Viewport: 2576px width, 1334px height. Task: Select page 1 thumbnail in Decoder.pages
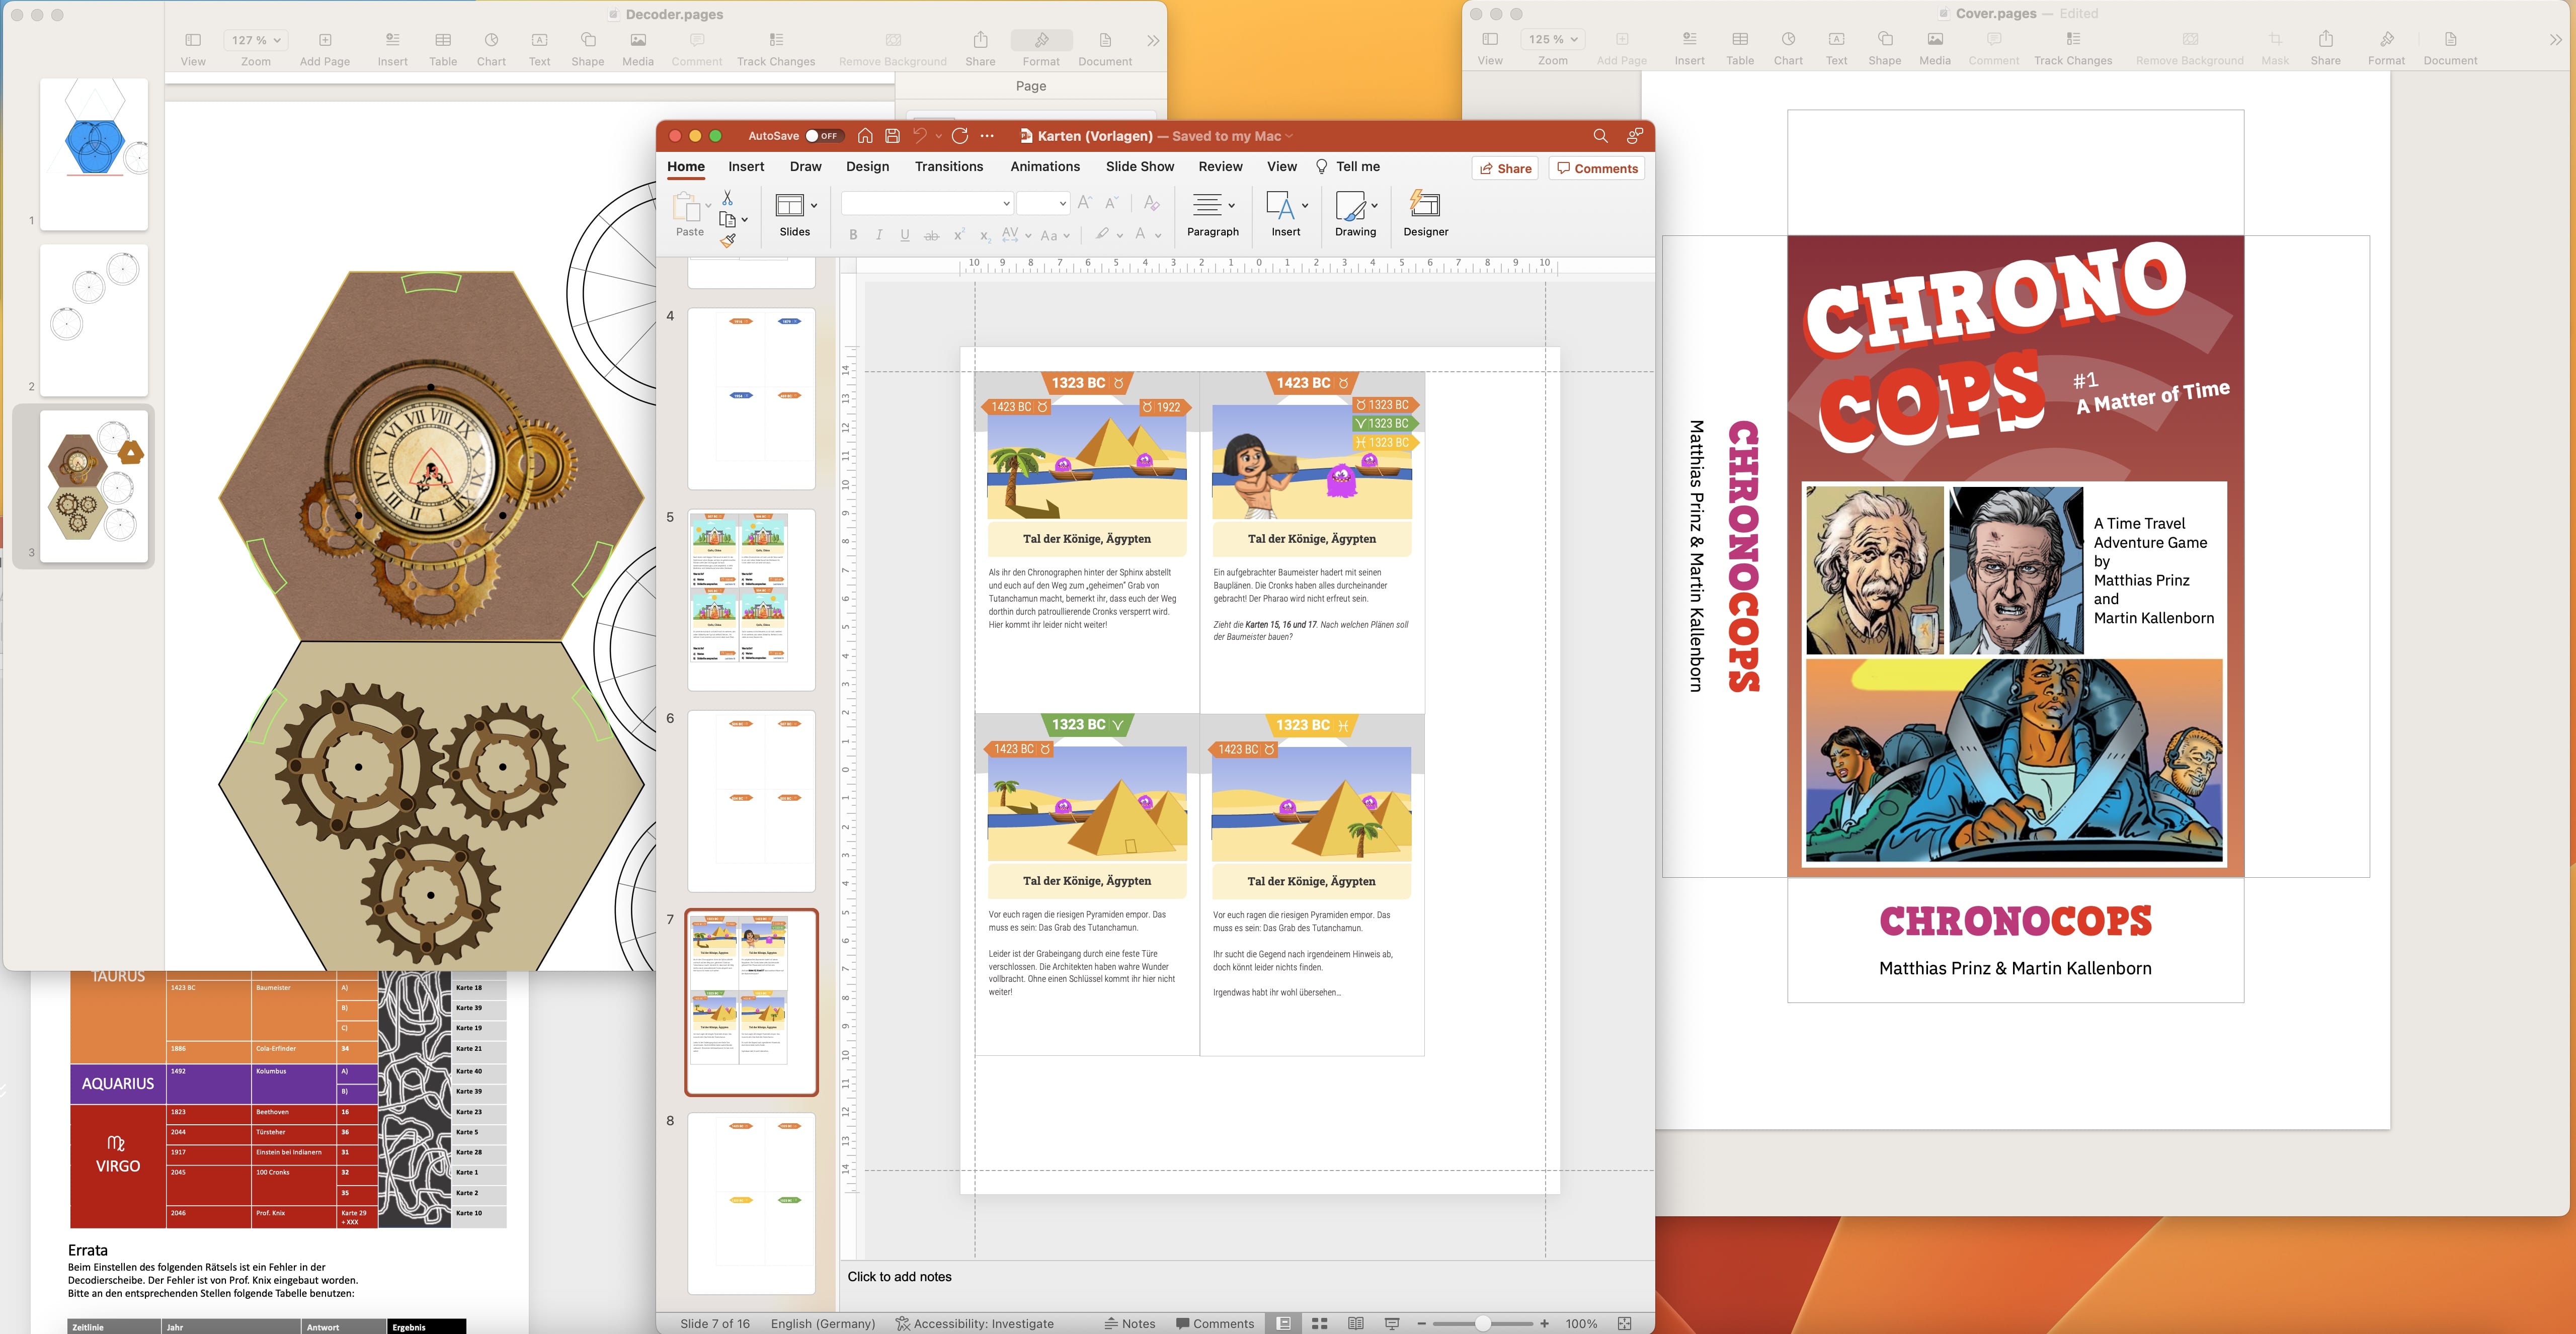coord(94,154)
